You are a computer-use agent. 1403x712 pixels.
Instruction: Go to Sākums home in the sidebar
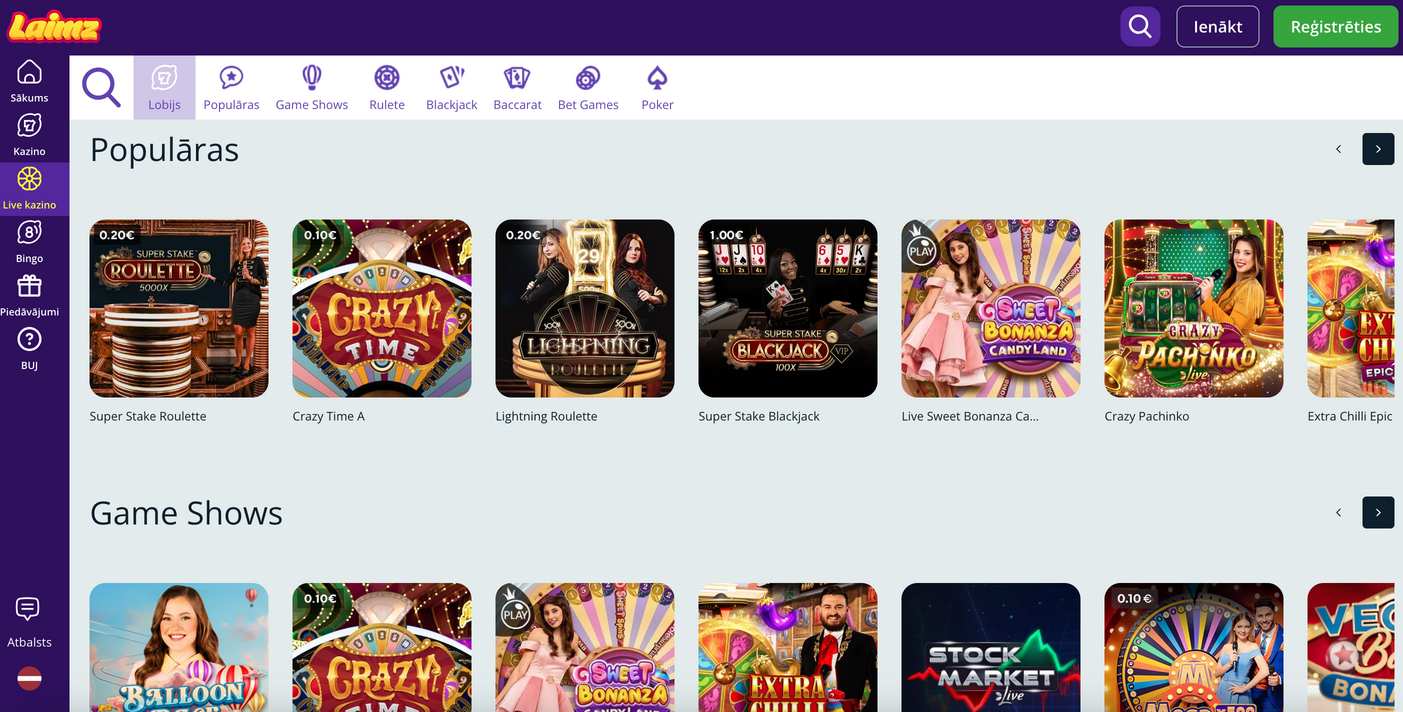pos(30,82)
